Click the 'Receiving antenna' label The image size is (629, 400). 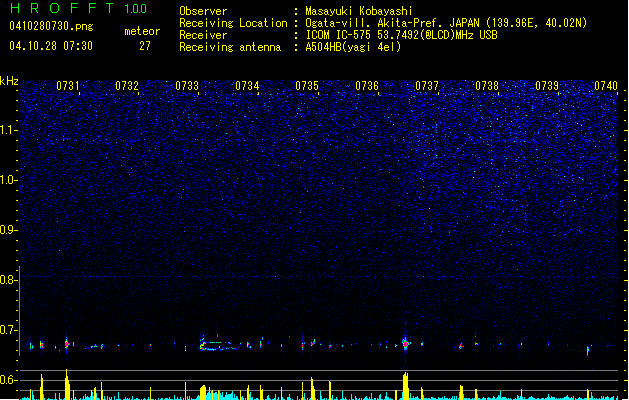click(230, 47)
